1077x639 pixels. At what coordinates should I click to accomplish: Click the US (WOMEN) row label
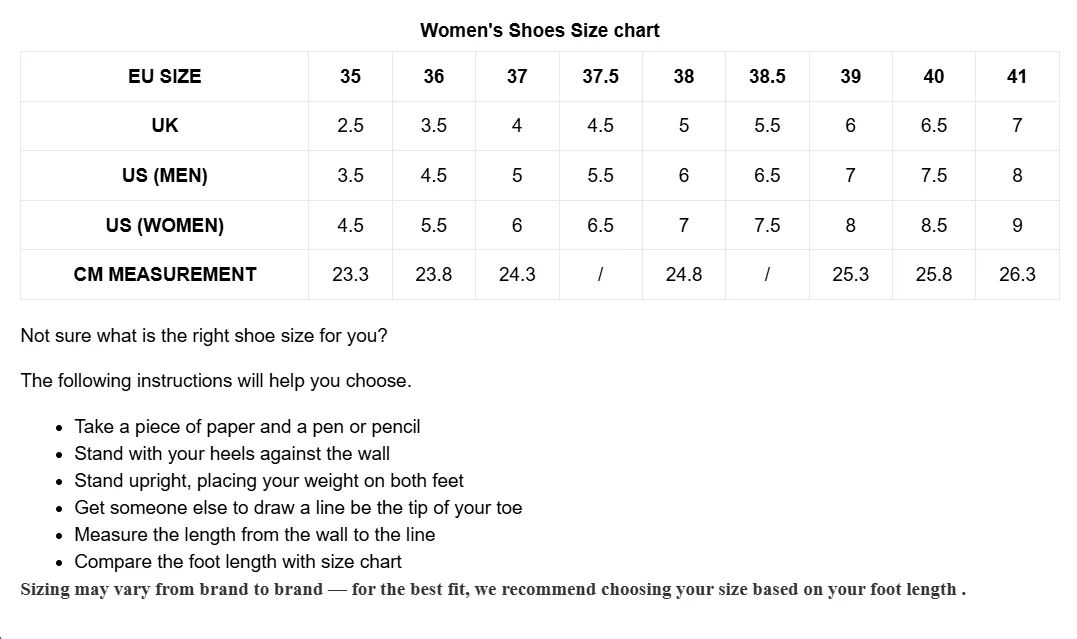pos(164,225)
